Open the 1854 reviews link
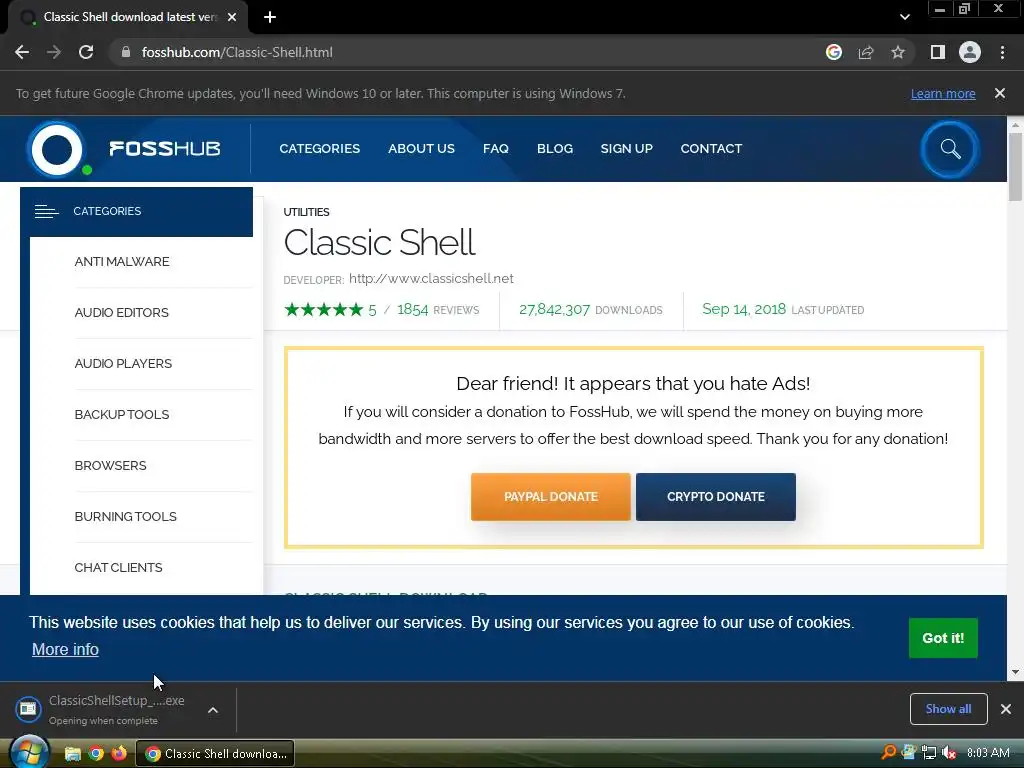The width and height of the screenshot is (1024, 768). point(438,310)
